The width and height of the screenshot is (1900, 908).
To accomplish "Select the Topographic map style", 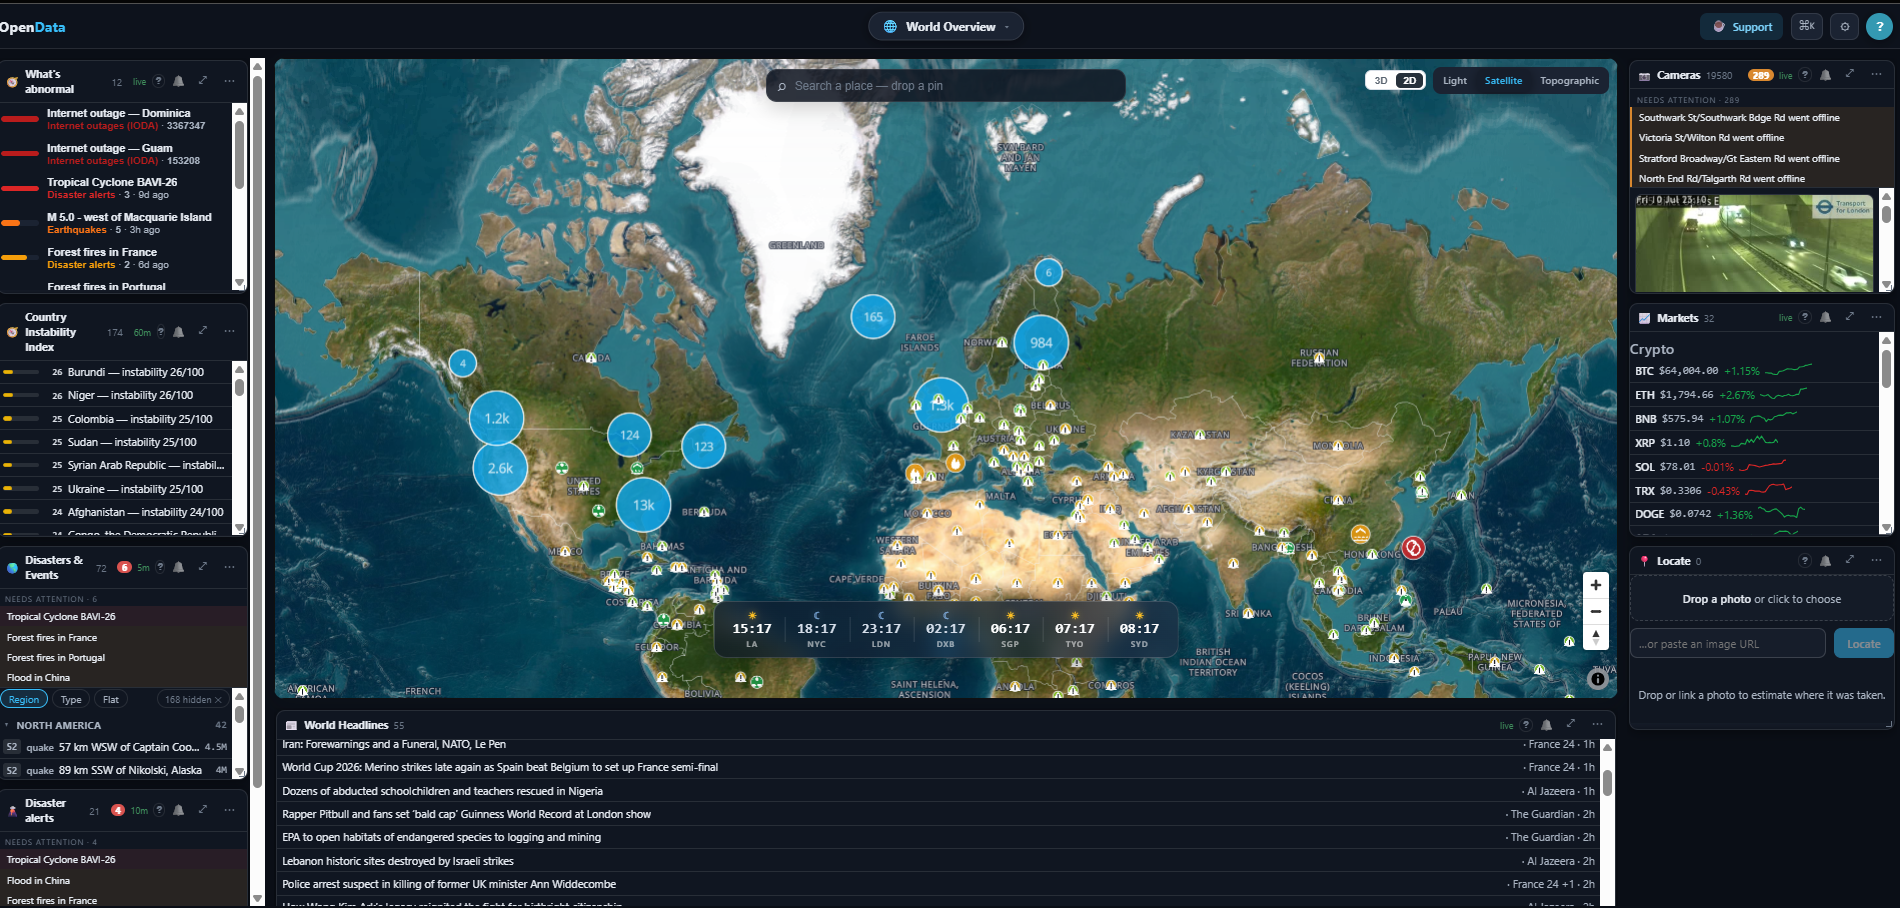I will [x=1569, y=81].
